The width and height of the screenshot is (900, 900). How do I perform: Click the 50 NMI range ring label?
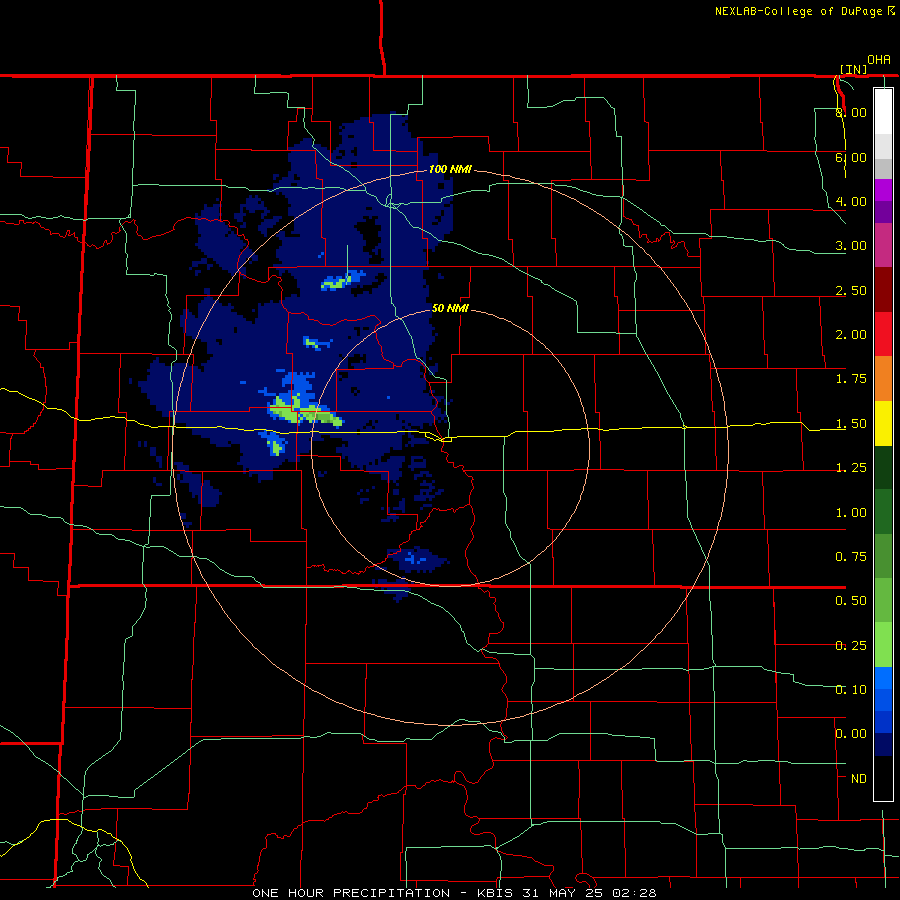pyautogui.click(x=450, y=308)
